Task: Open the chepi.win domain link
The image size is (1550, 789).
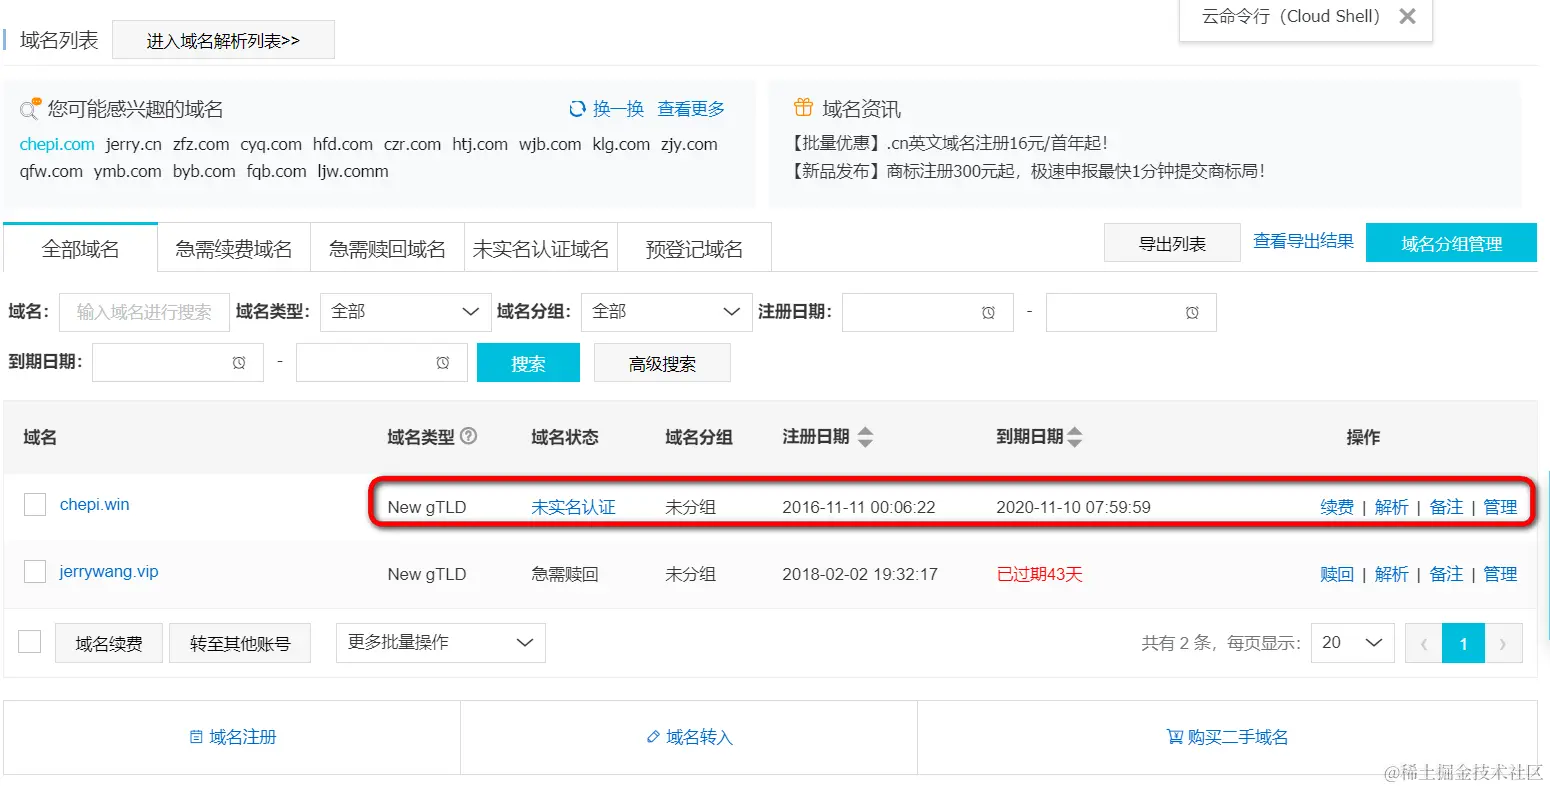Action: click(x=94, y=504)
